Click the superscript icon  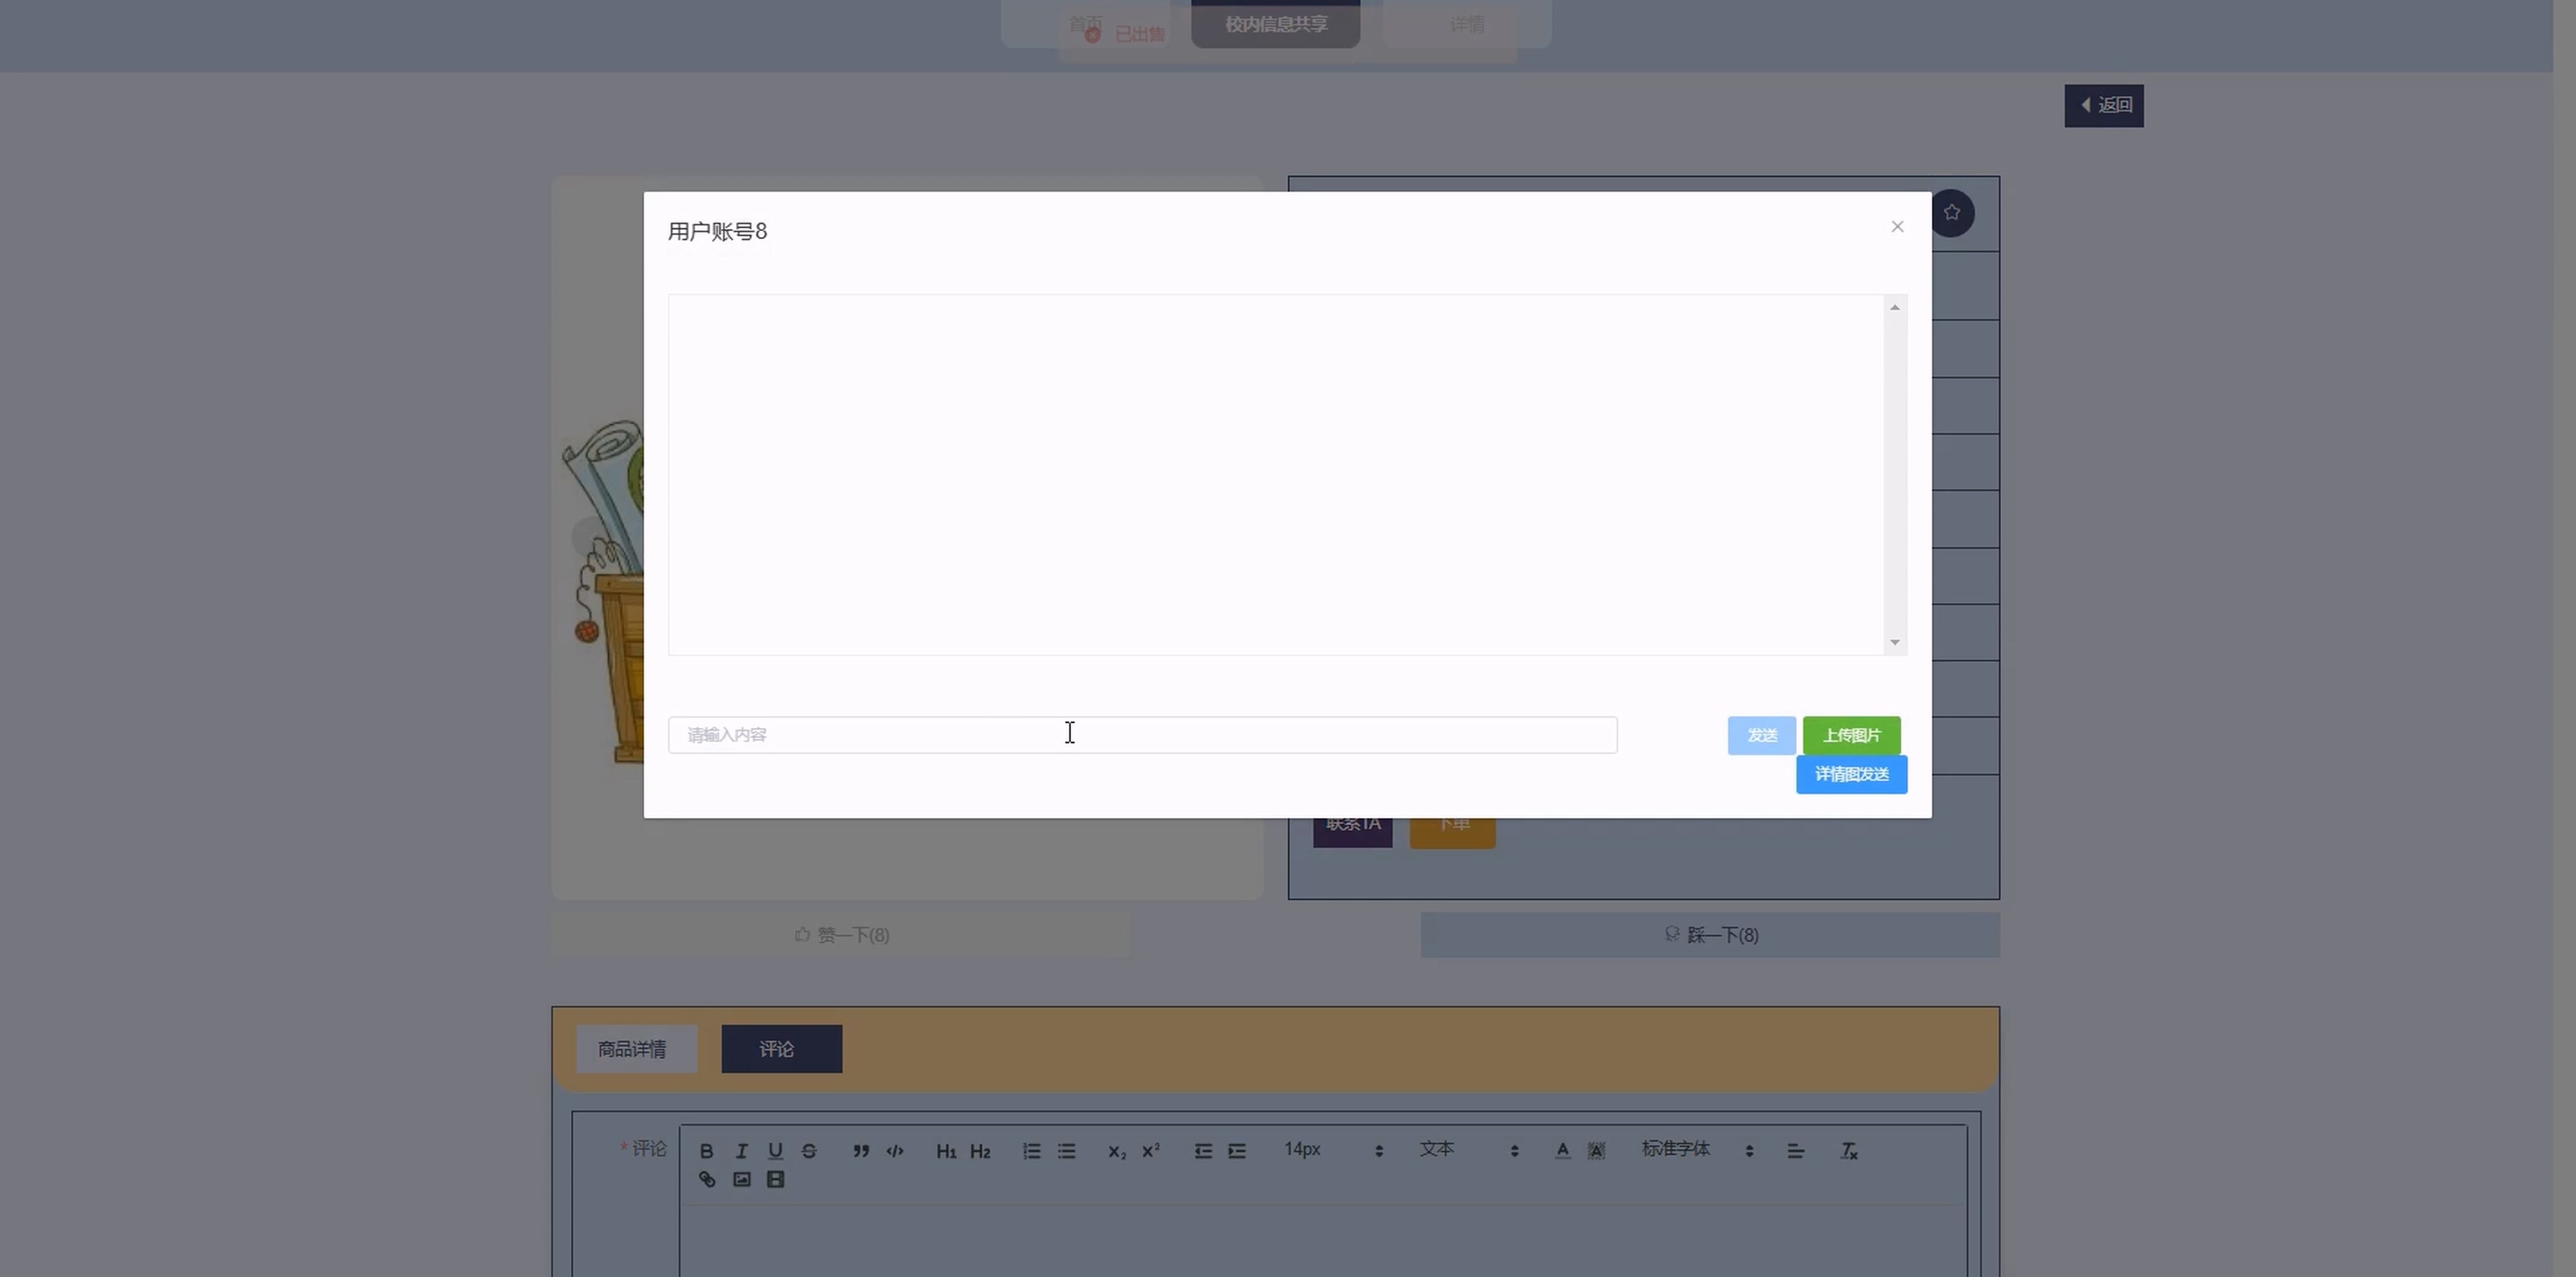(1151, 1150)
